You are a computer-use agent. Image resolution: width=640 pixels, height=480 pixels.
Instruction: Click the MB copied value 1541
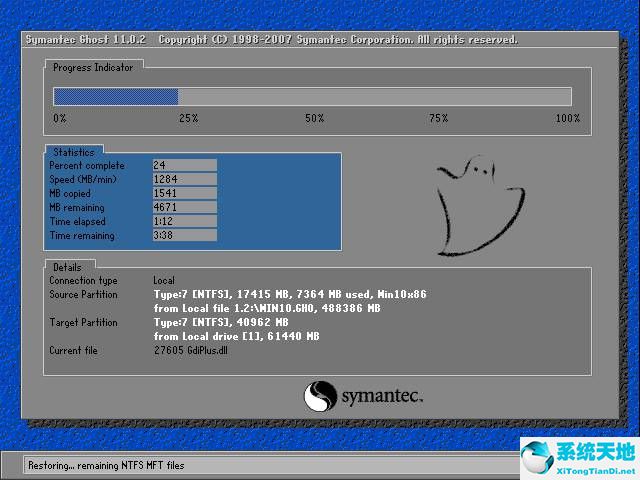coord(184,194)
